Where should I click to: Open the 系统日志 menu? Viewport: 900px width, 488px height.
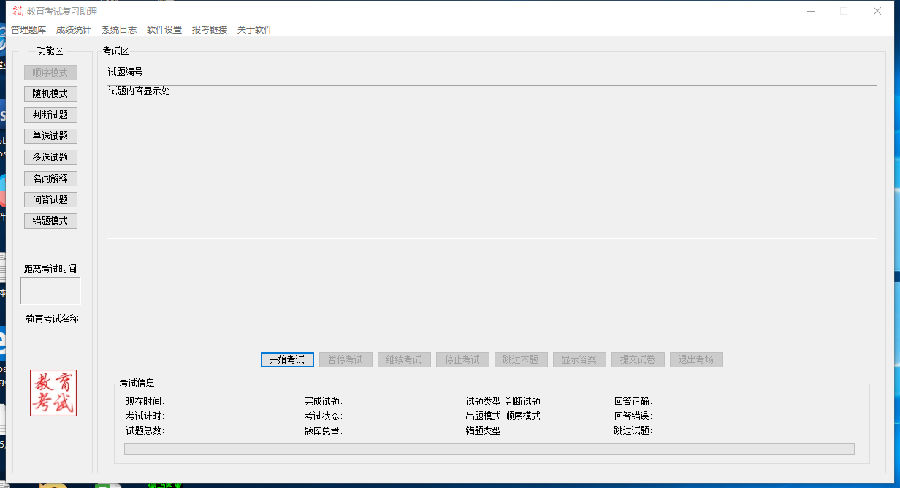coord(119,30)
